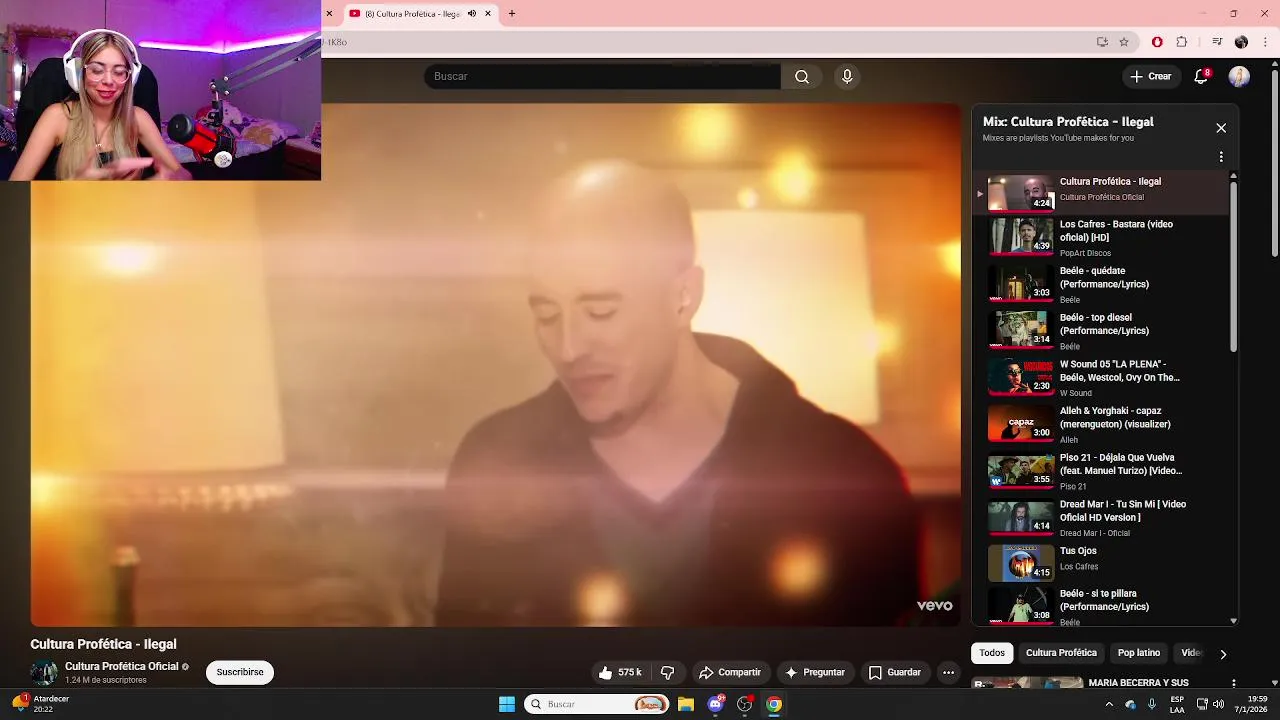Image resolution: width=1280 pixels, height=720 pixels.
Task: Open Cultura Profética Oficial channel link
Action: click(122, 666)
